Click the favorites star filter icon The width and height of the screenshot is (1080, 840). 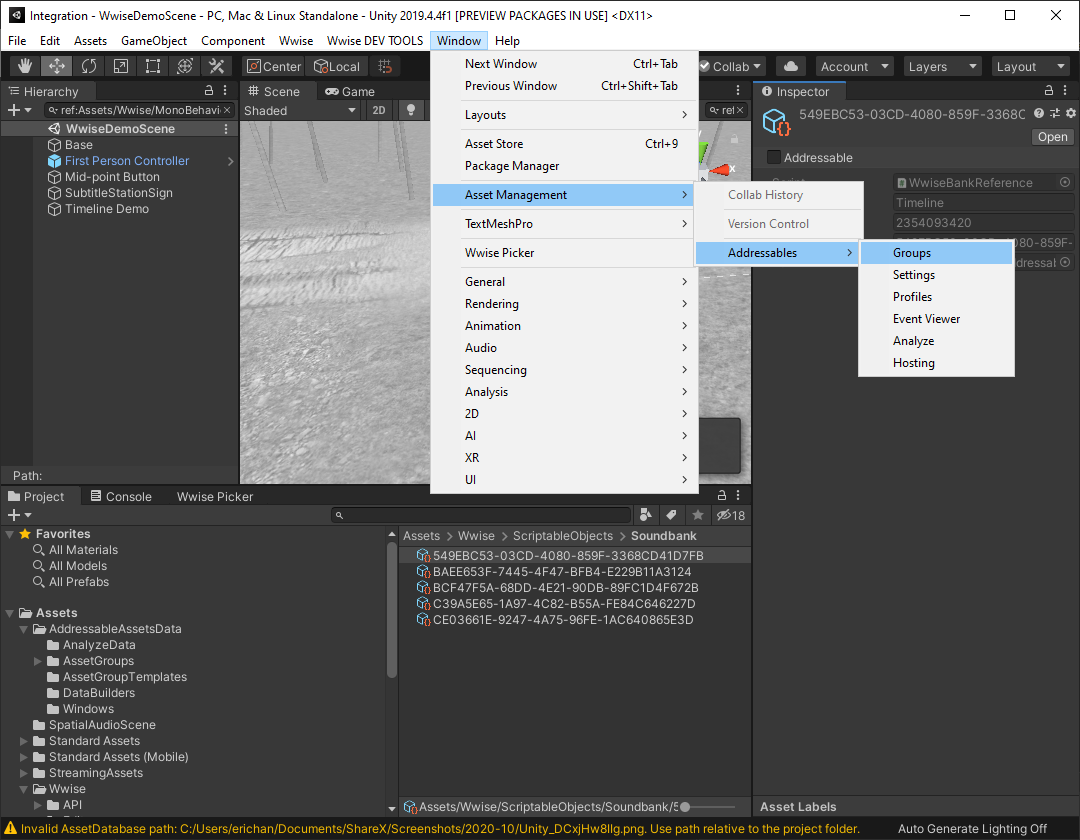[x=697, y=515]
